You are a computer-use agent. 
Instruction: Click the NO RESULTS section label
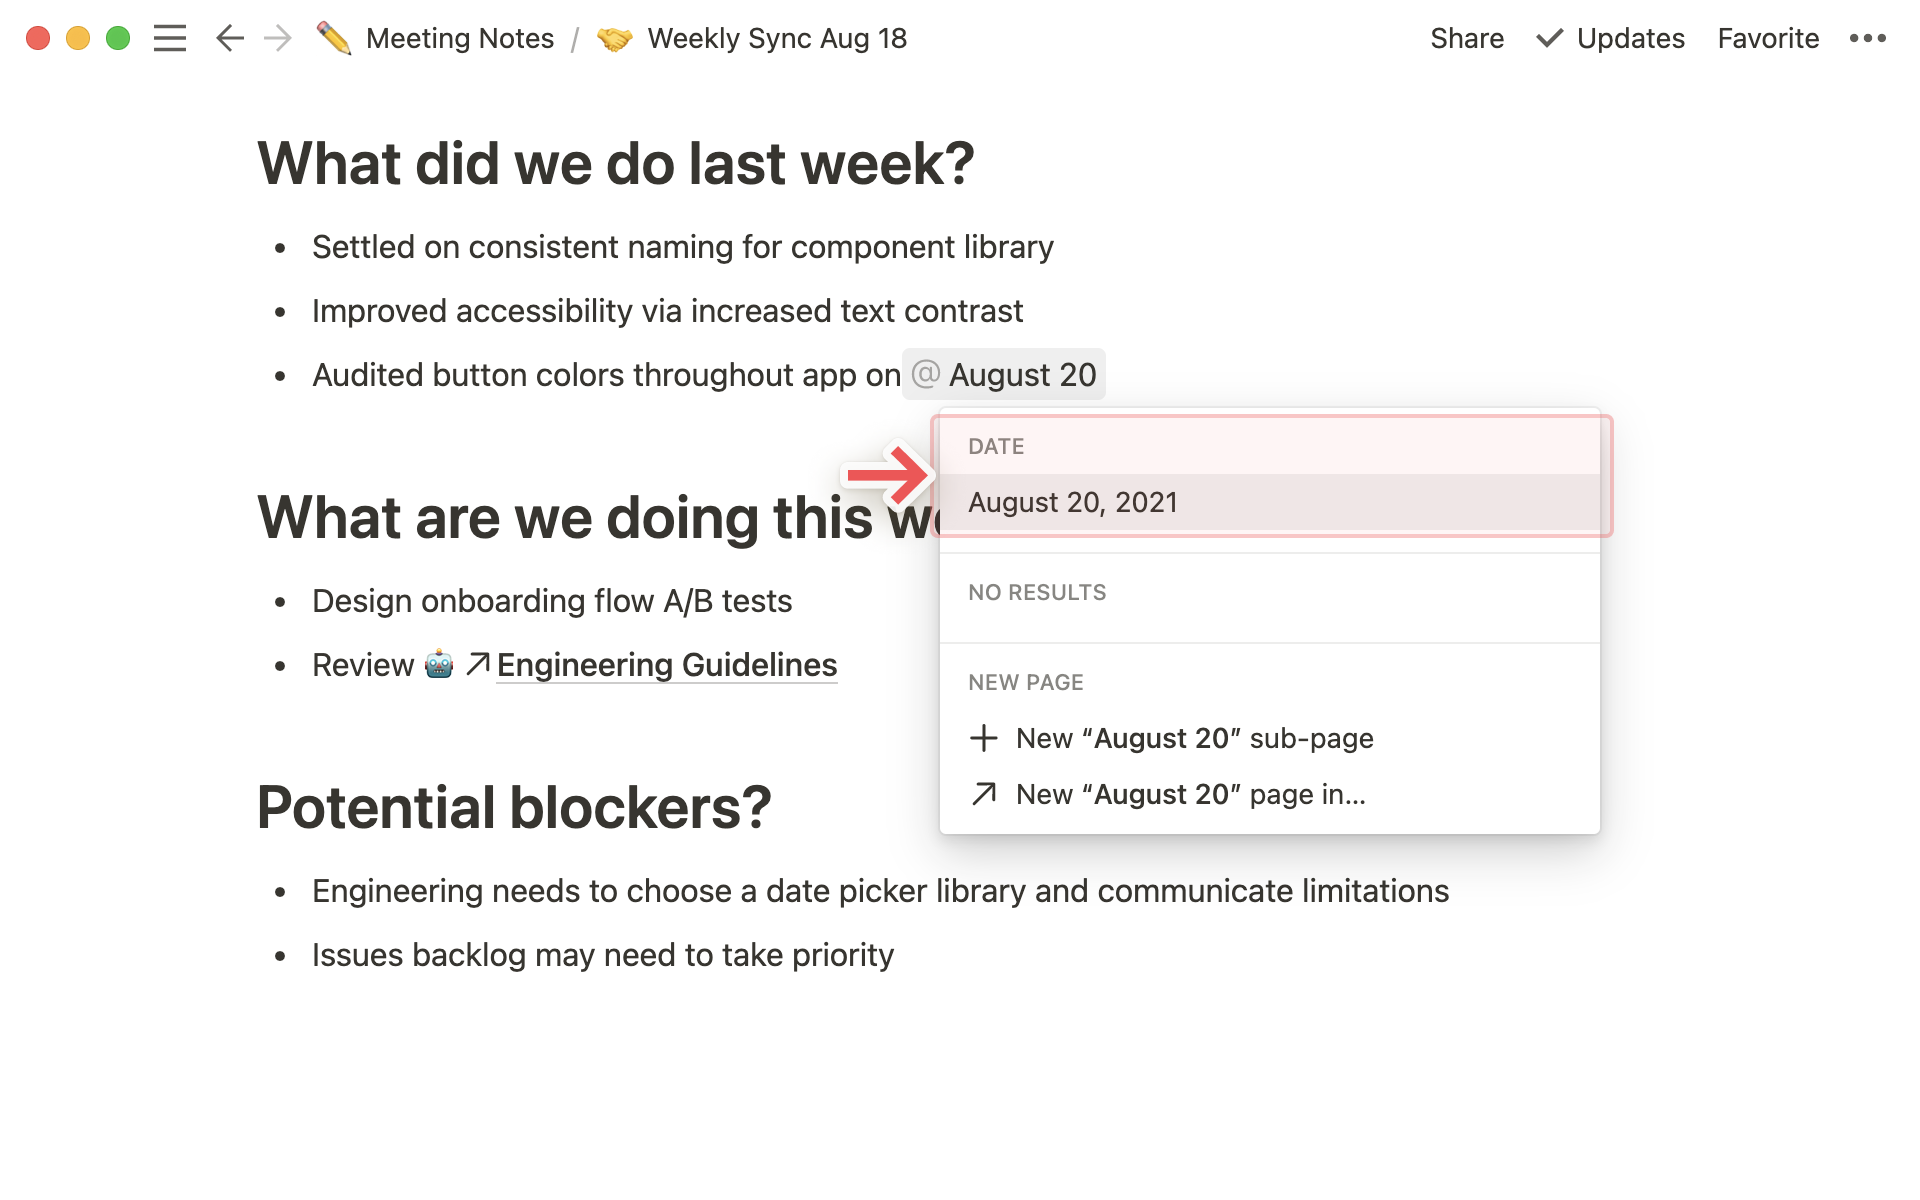(1038, 592)
